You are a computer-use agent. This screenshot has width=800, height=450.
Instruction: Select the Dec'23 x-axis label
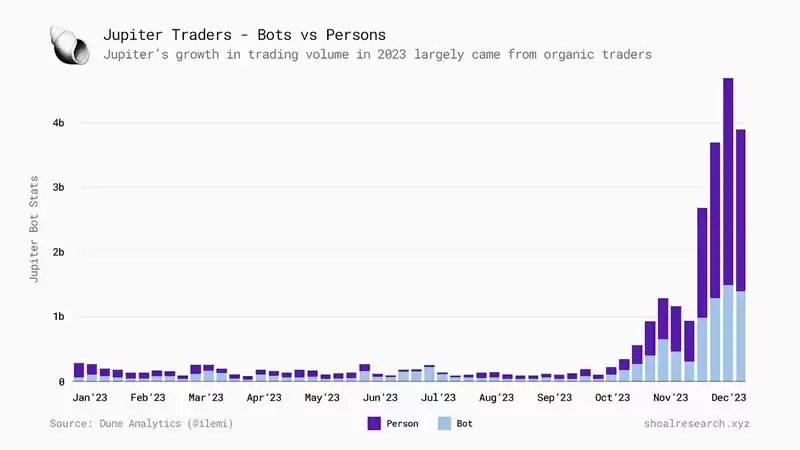729,397
